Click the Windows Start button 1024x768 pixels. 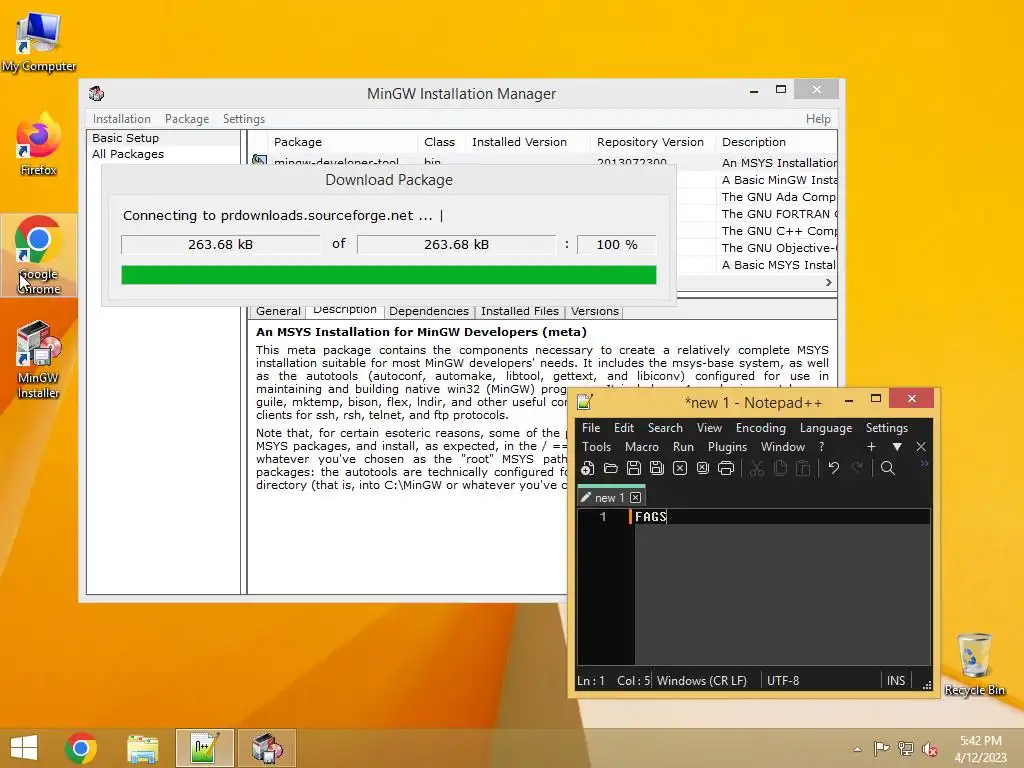[24, 748]
